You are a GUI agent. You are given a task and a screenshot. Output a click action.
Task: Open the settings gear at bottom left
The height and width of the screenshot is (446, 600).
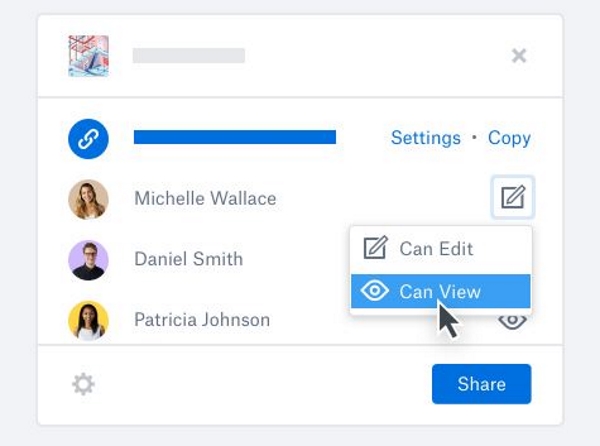[x=84, y=384]
